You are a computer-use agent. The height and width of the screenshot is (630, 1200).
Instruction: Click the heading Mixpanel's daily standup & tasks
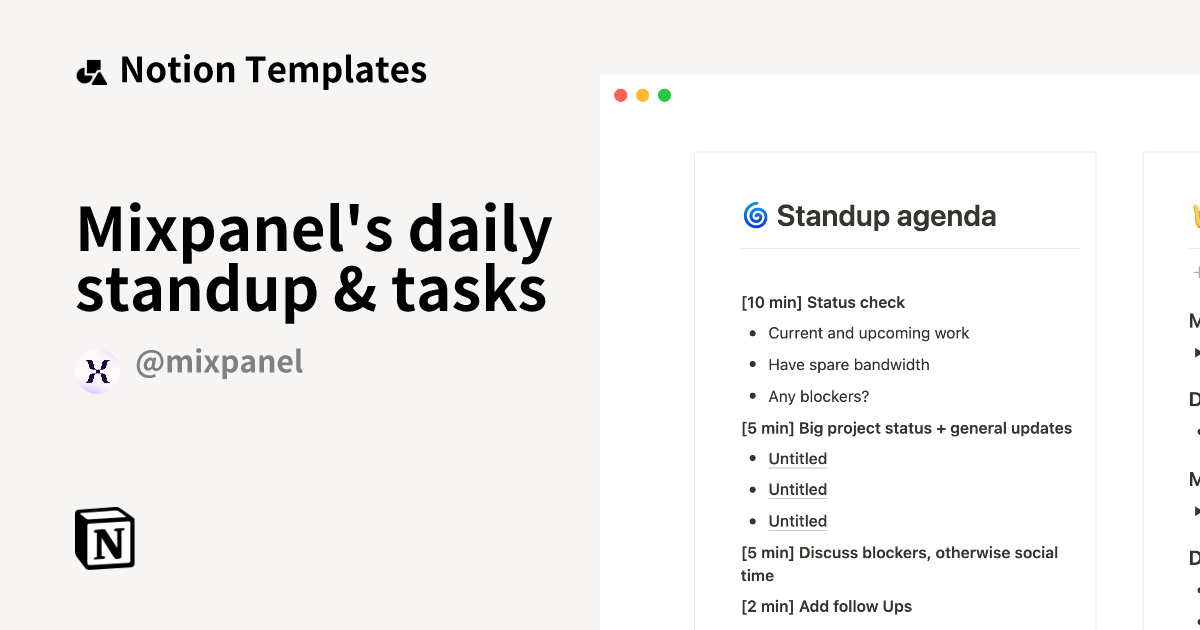(313, 256)
